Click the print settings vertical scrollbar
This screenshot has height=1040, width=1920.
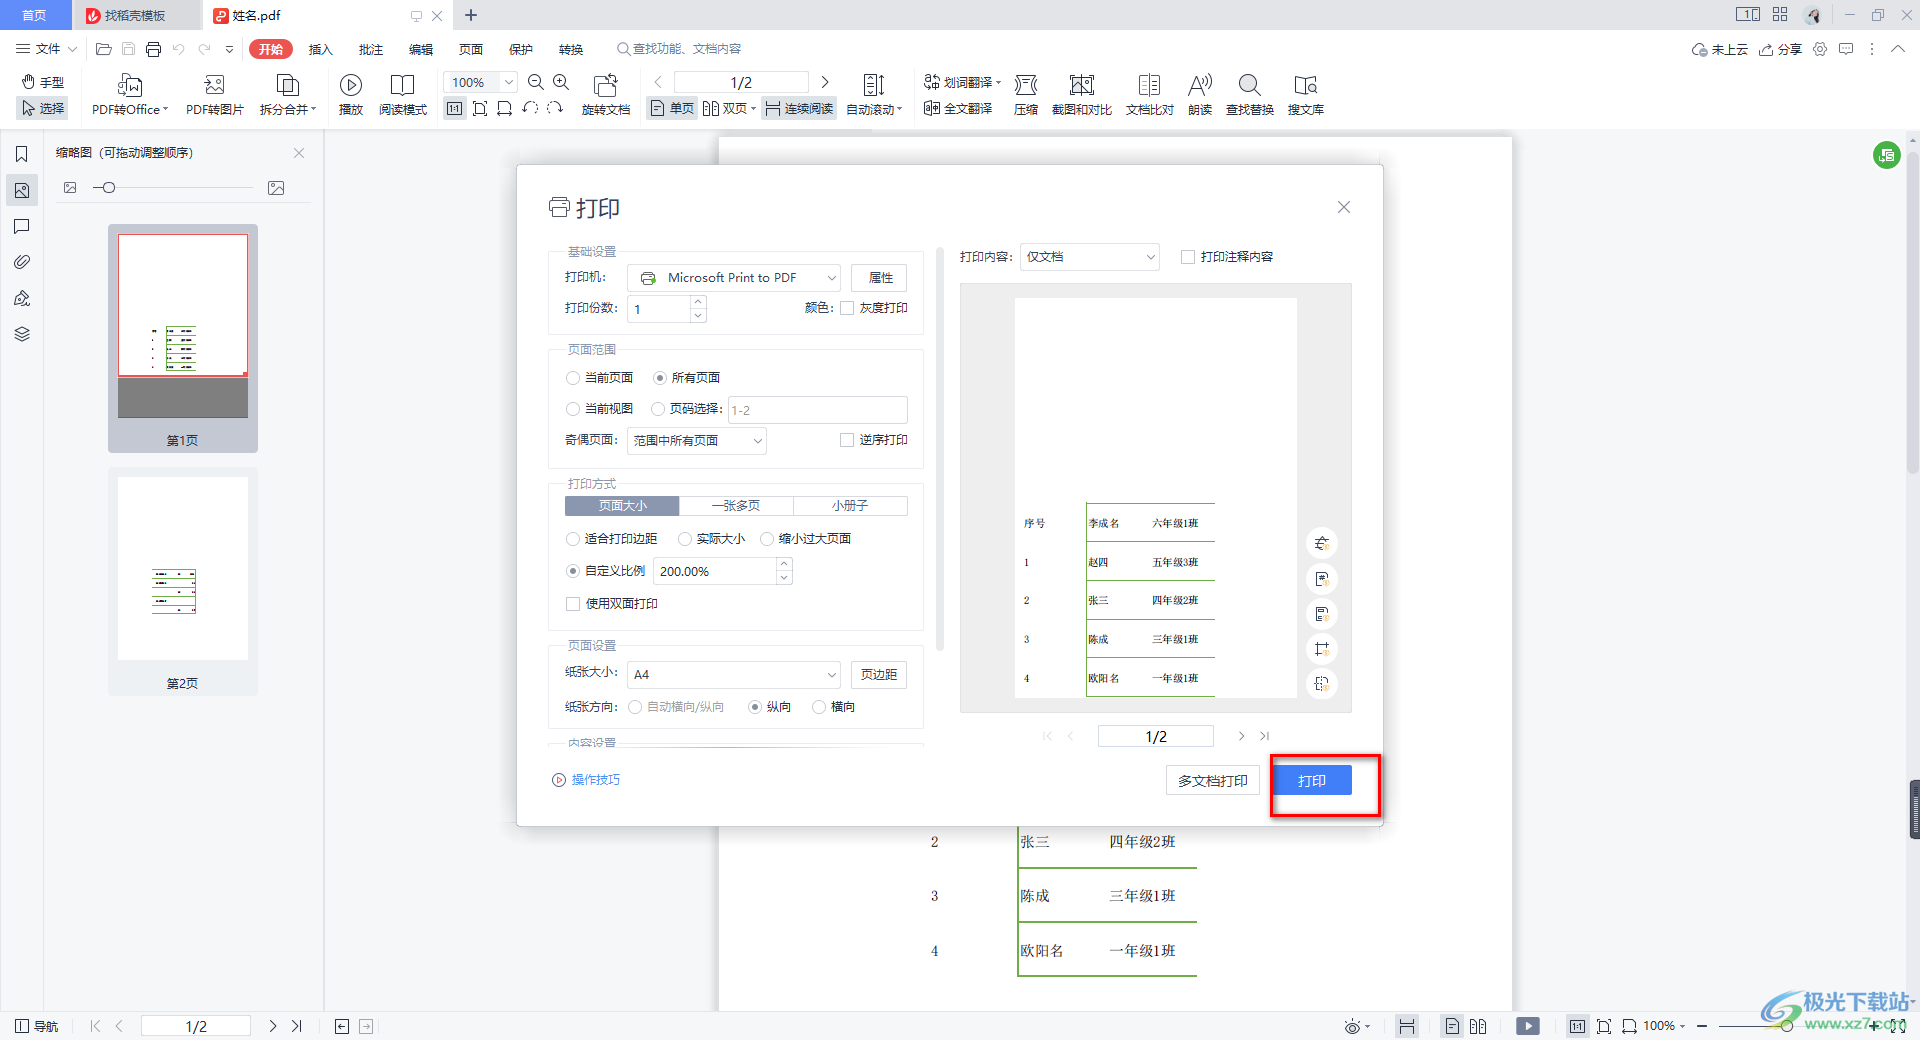point(939,450)
